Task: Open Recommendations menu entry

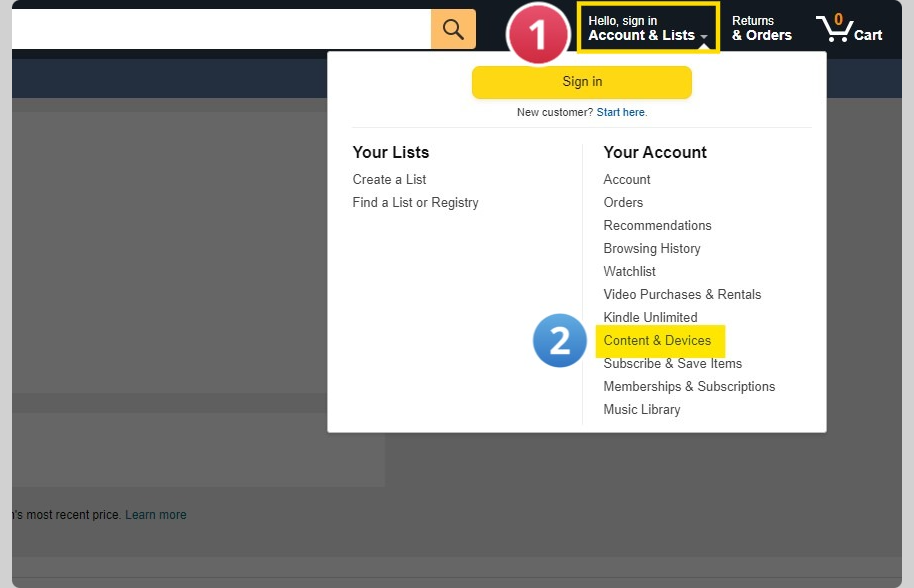Action: [x=658, y=226]
